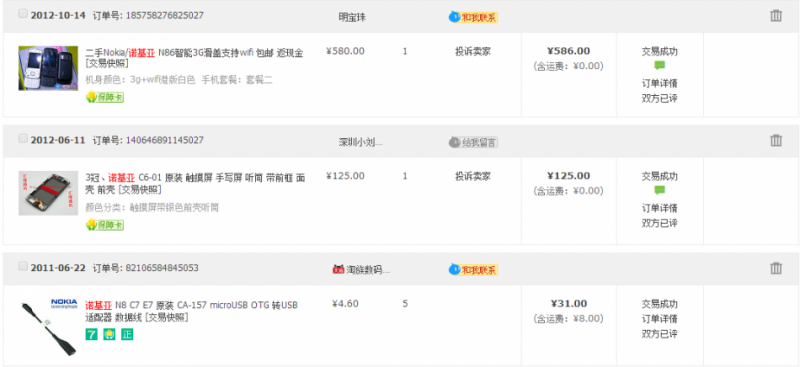Open the Nokia N86 phones thumbnail
This screenshot has height=367, width=800.
pos(48,68)
